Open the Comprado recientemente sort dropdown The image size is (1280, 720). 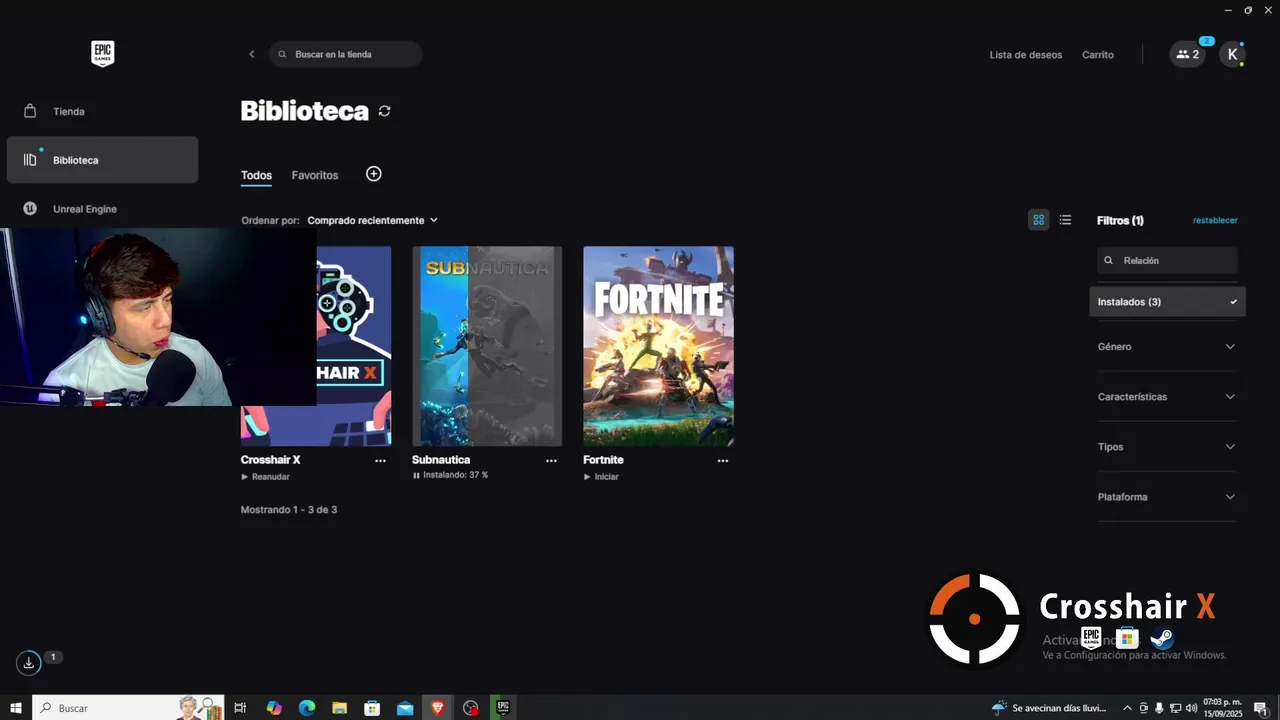[372, 220]
